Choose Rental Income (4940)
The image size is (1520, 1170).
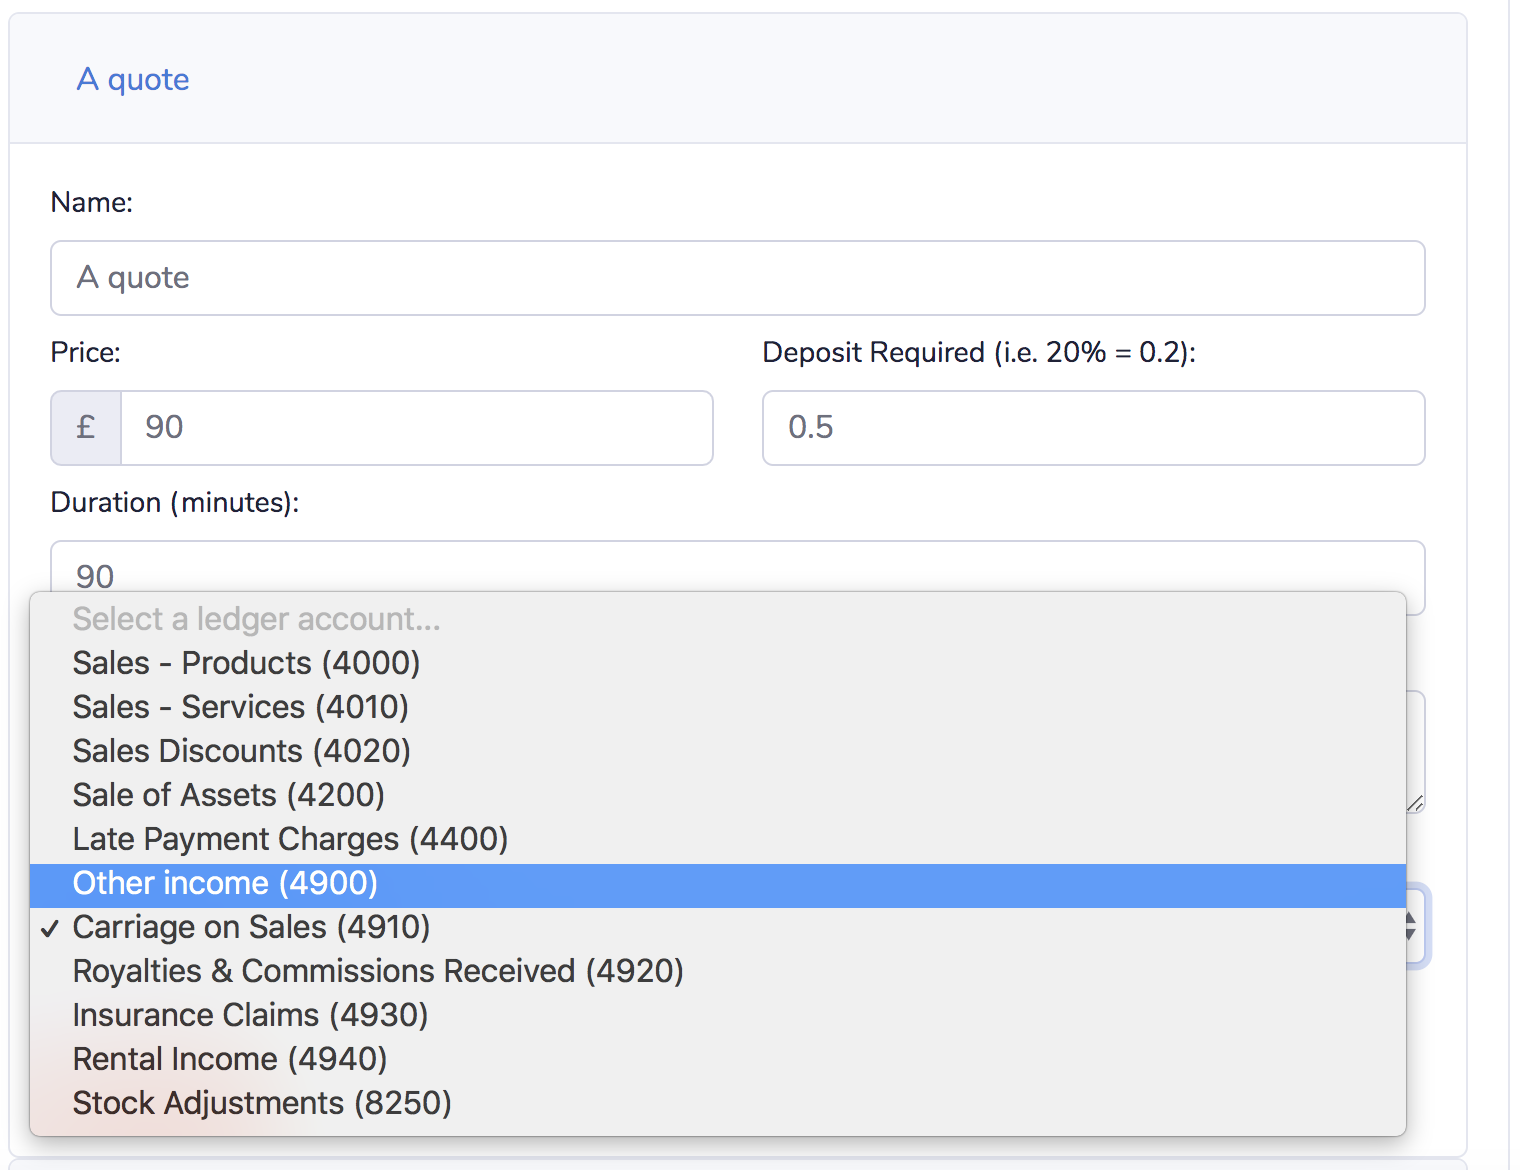click(x=718, y=1059)
